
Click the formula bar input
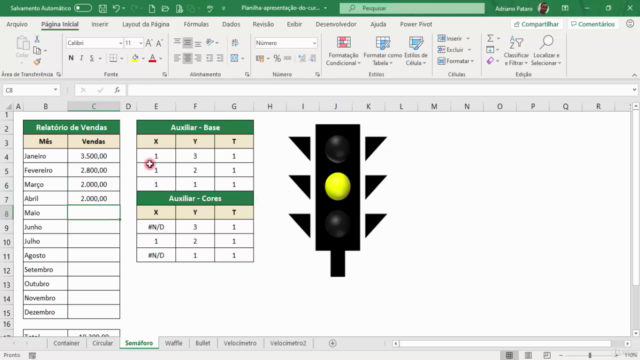point(380,90)
